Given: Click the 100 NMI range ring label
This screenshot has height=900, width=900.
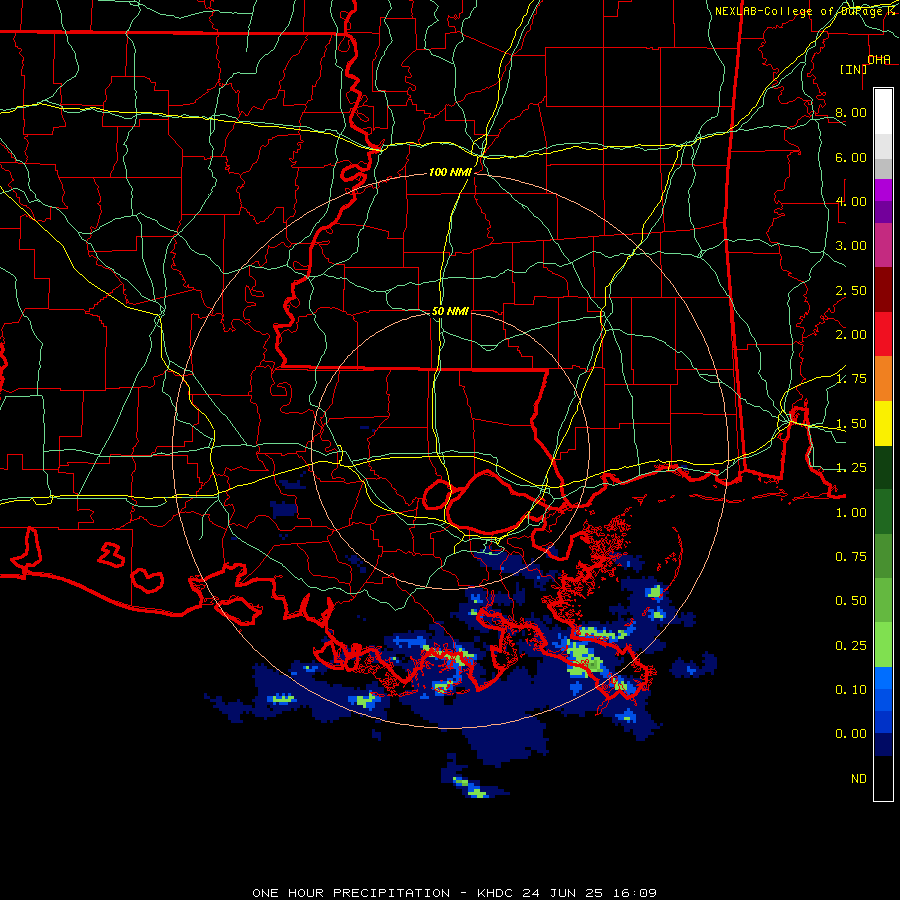Looking at the screenshot, I should (x=450, y=172).
